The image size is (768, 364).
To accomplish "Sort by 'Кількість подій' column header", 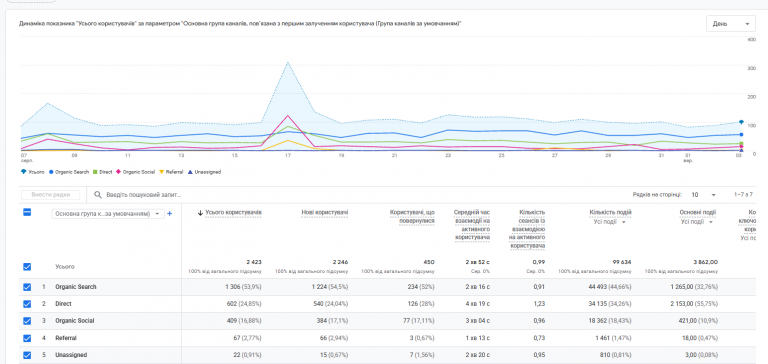I will pos(611,213).
